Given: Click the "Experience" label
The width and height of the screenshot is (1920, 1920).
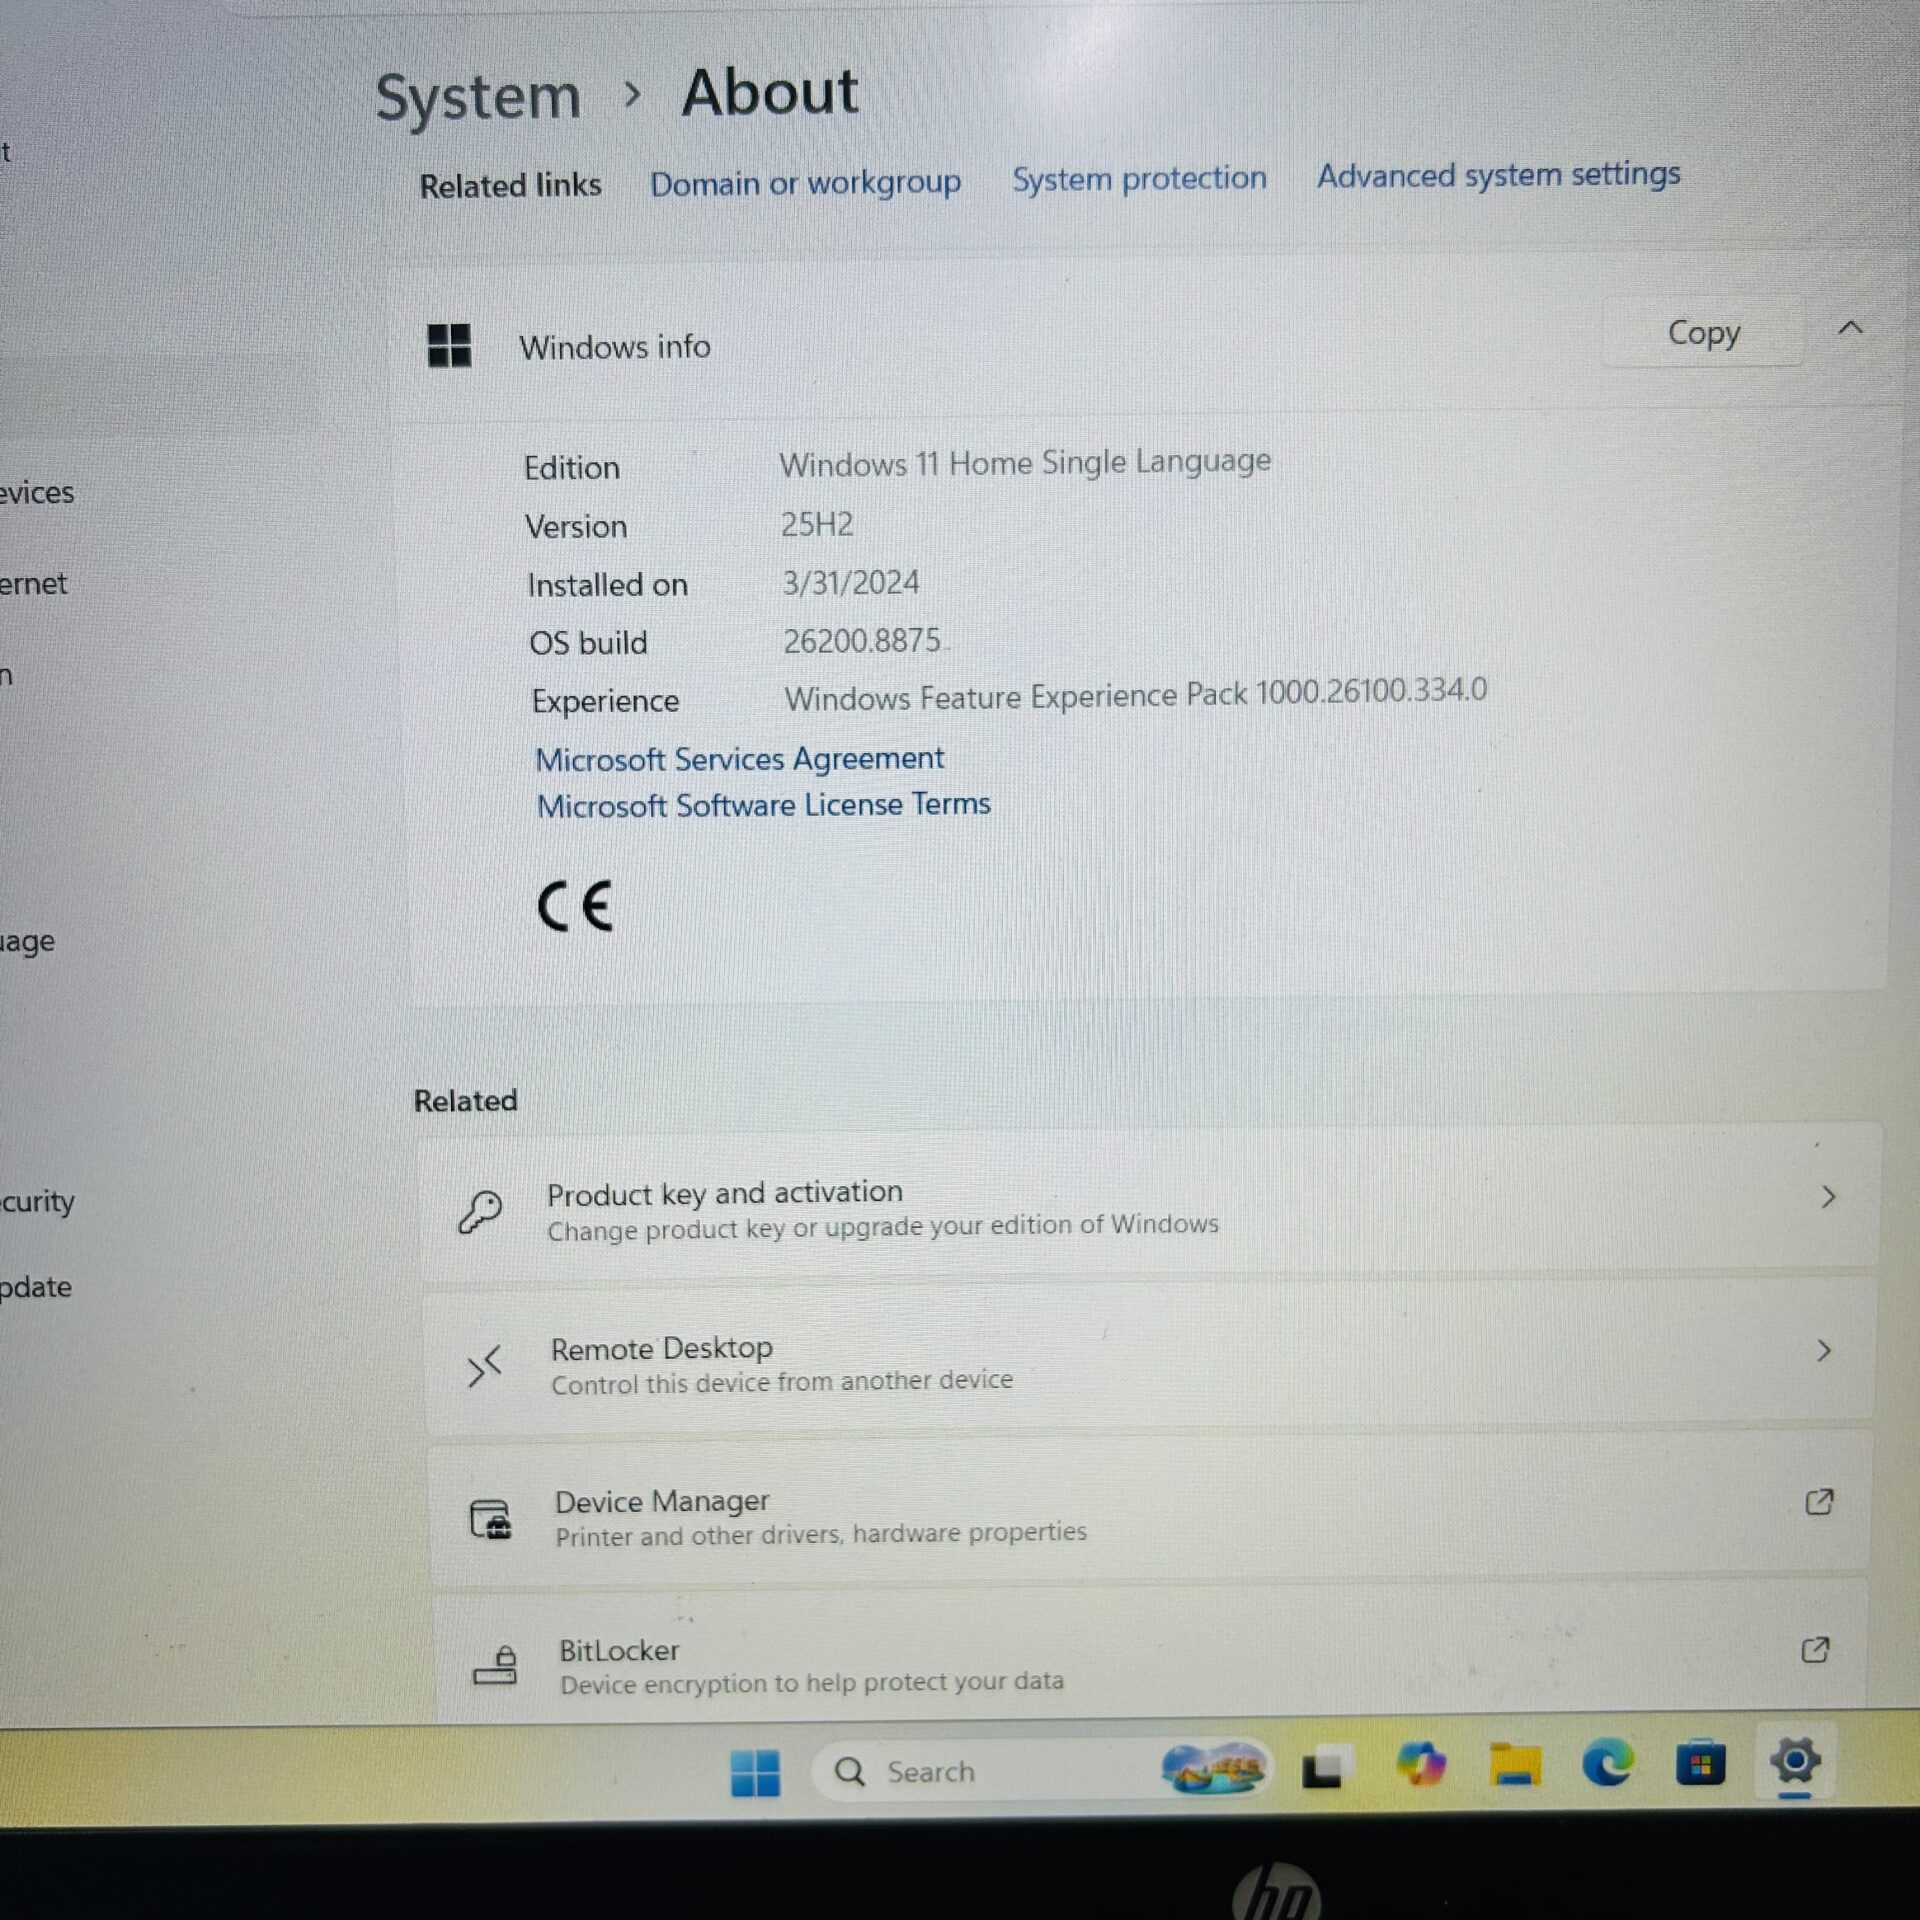Looking at the screenshot, I should point(605,701).
